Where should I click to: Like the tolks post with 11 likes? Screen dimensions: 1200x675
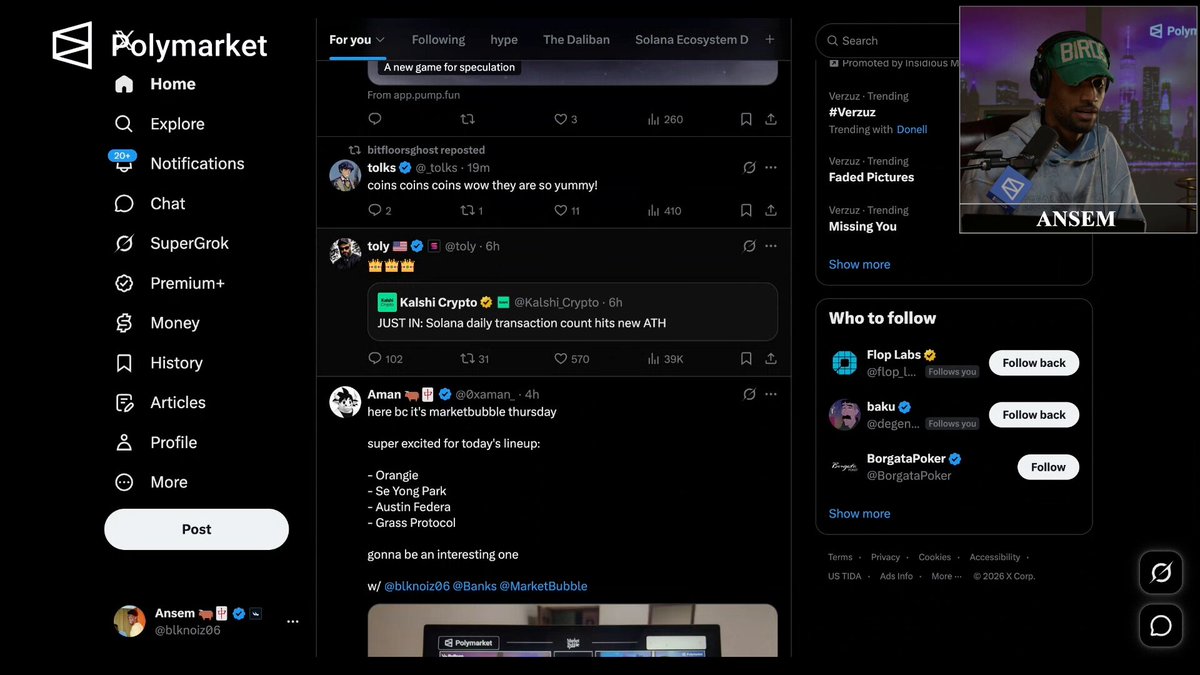point(567,210)
